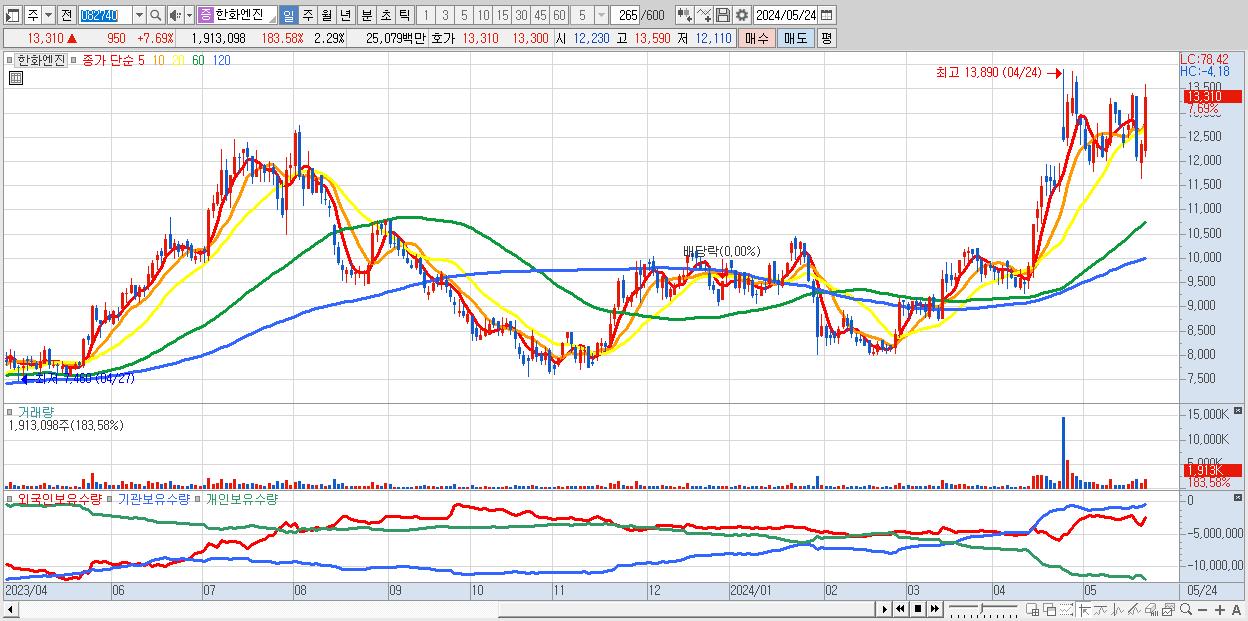
Task: Open stock search magnifier icon
Action: point(155,15)
